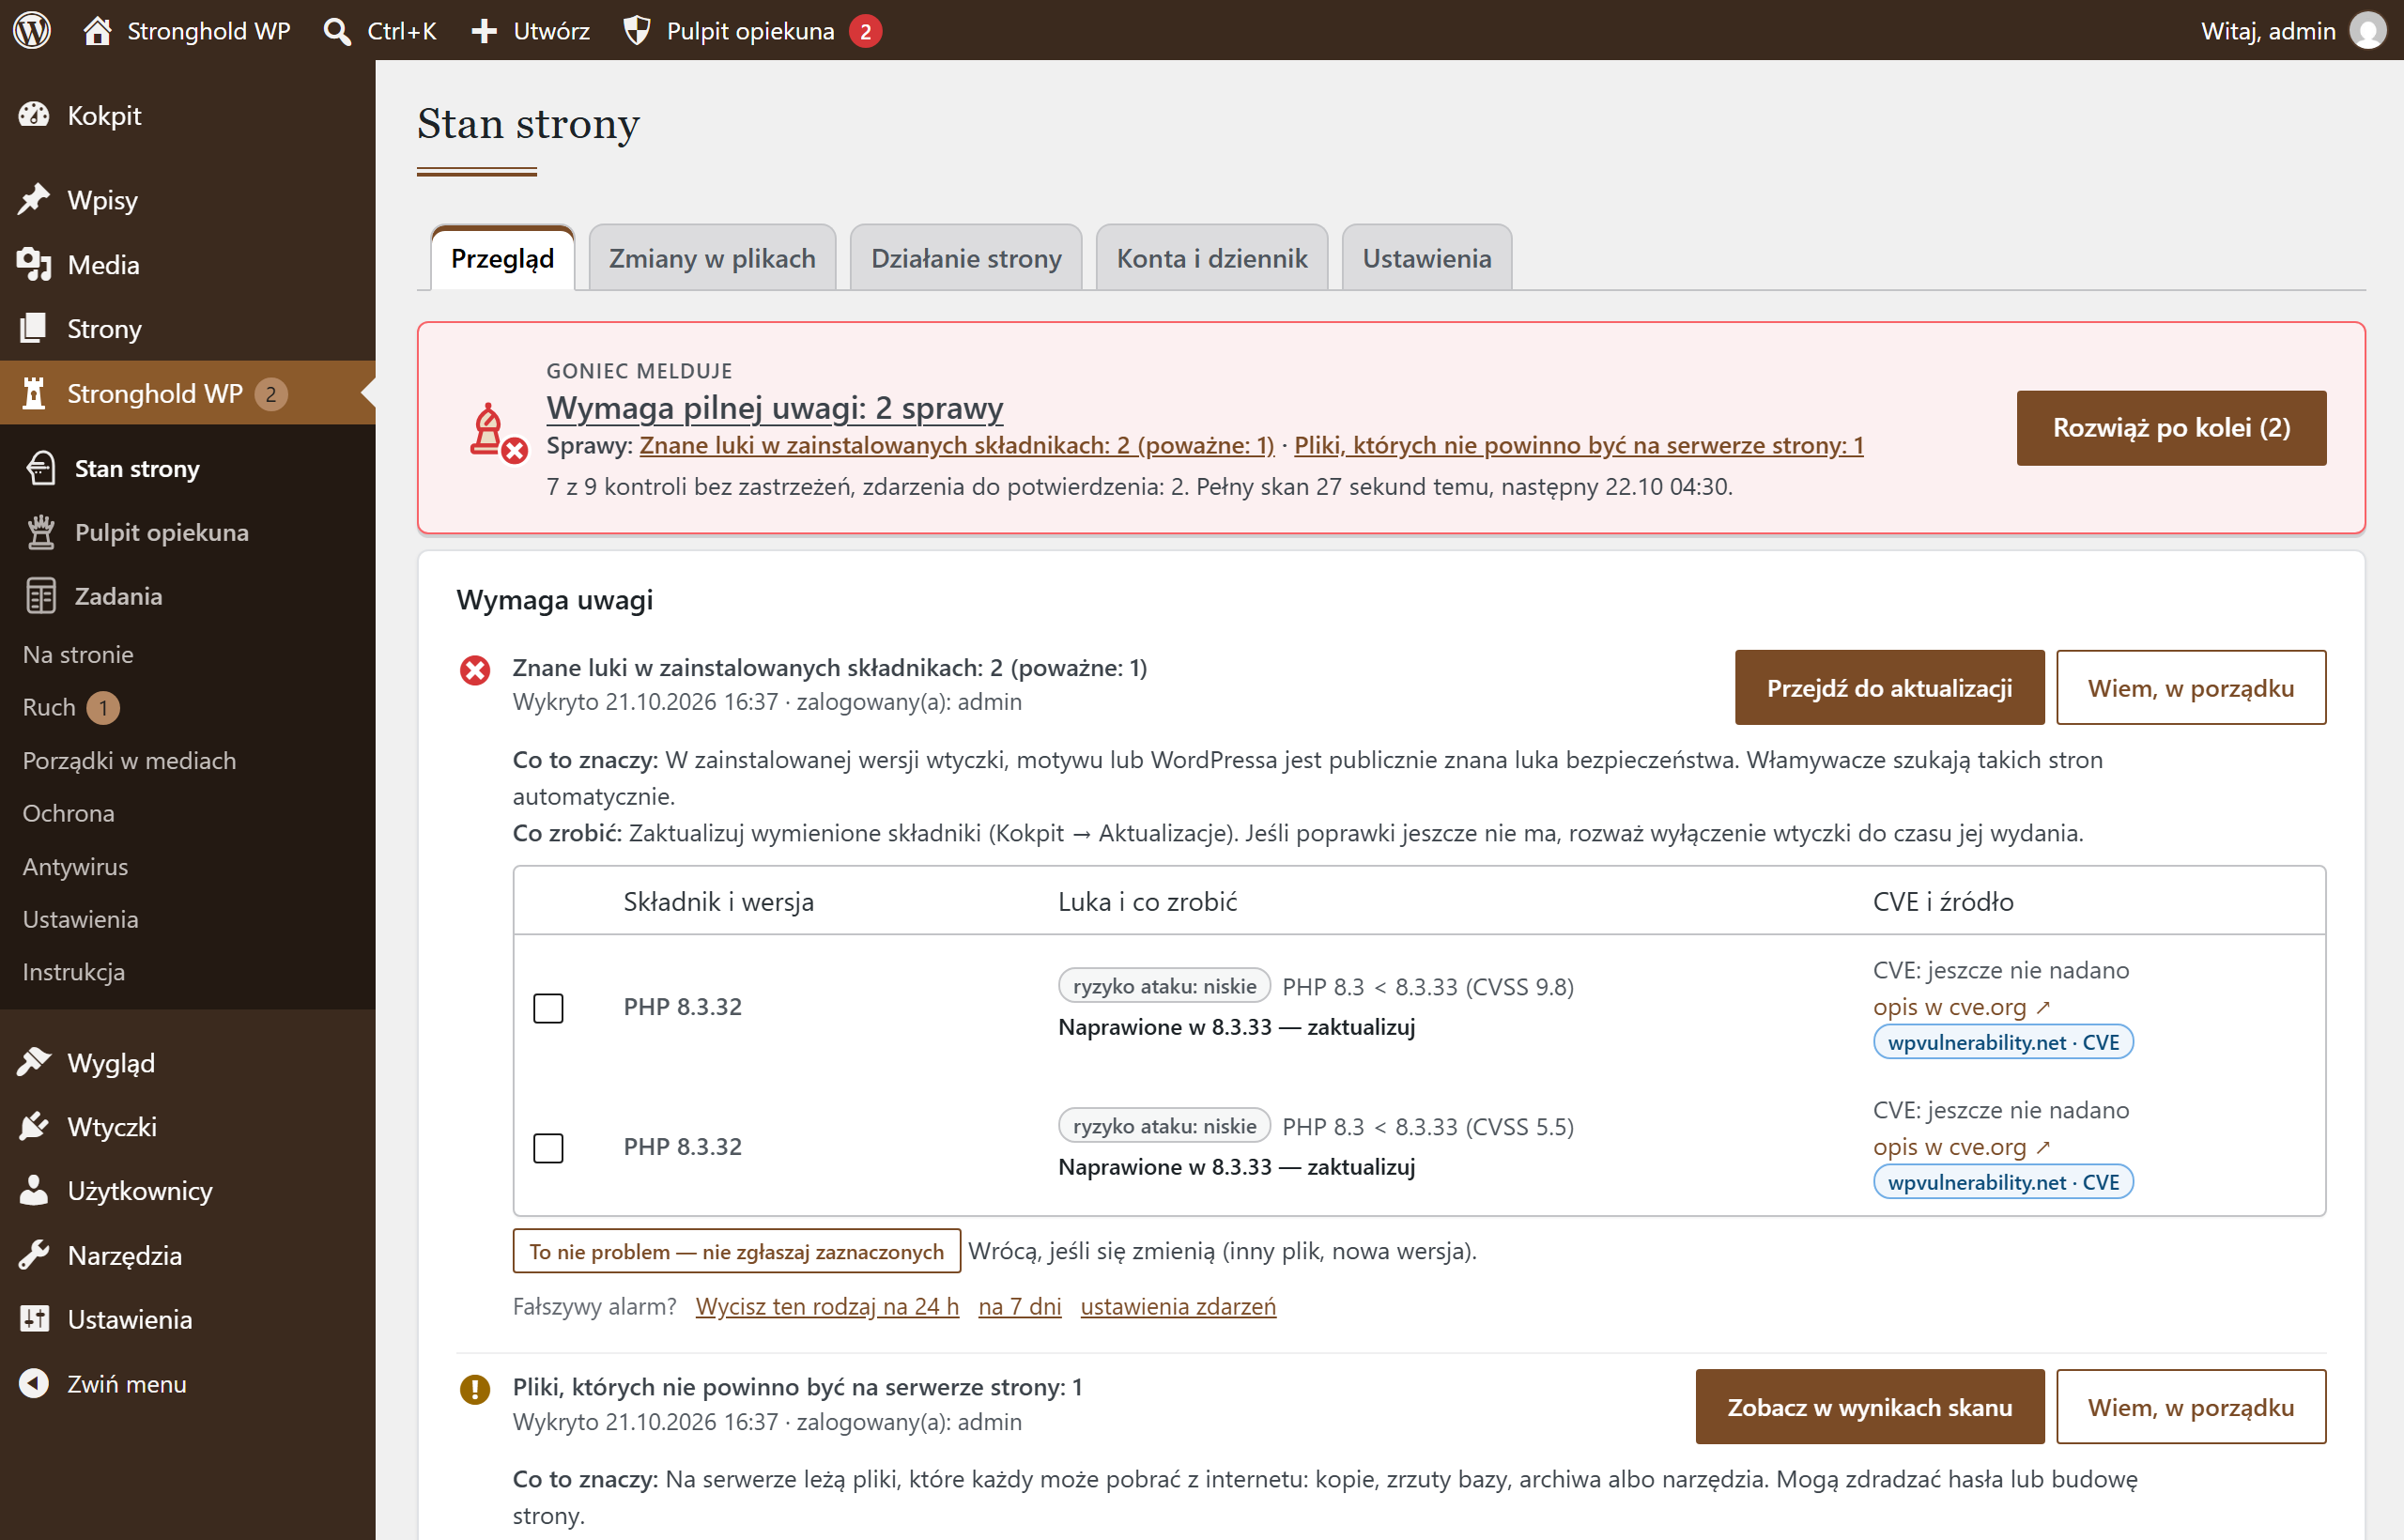Click the Strony pages icon
2404x1540 pixels.
pos(34,328)
